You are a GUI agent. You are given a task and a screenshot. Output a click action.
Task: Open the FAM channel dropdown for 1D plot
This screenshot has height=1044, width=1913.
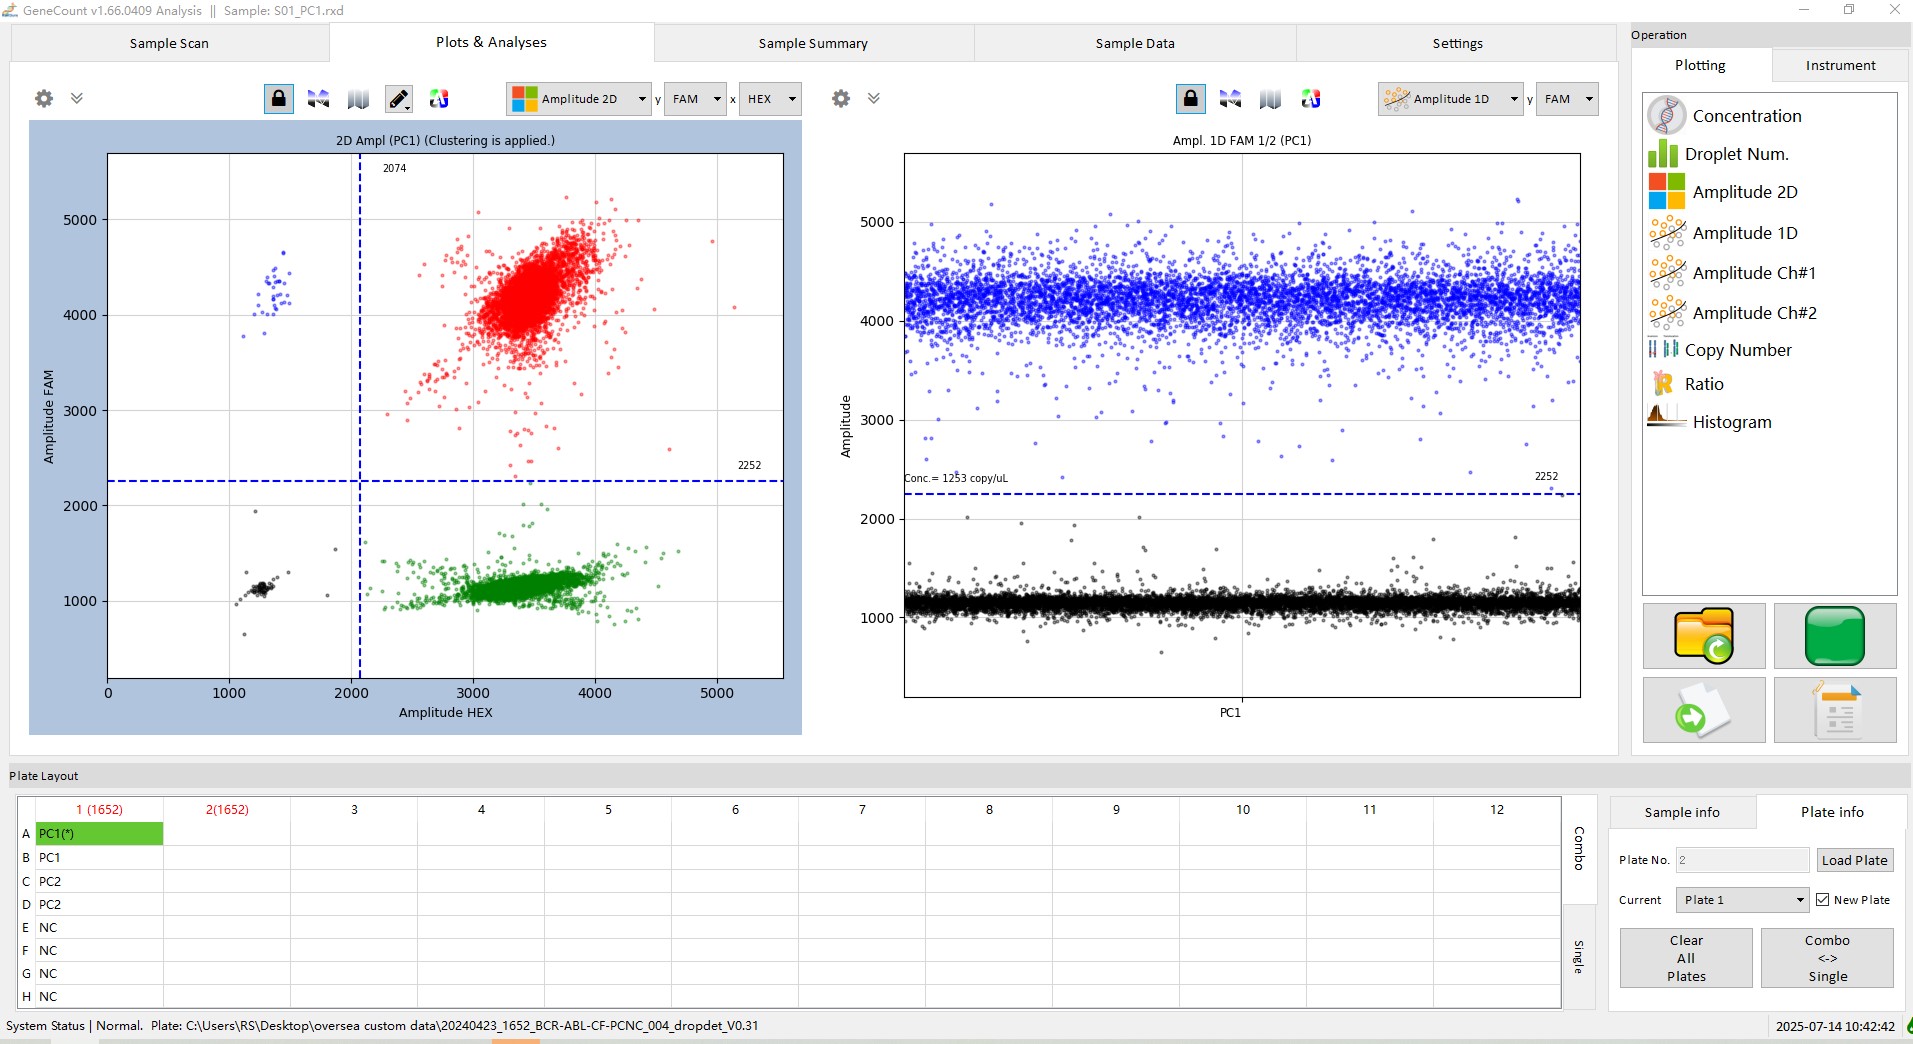pos(1567,99)
